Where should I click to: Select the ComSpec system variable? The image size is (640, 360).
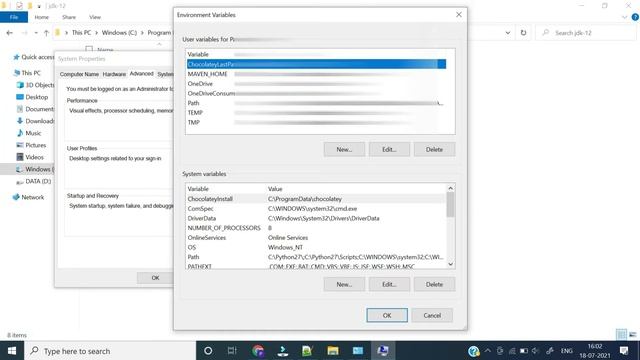pos(316,209)
